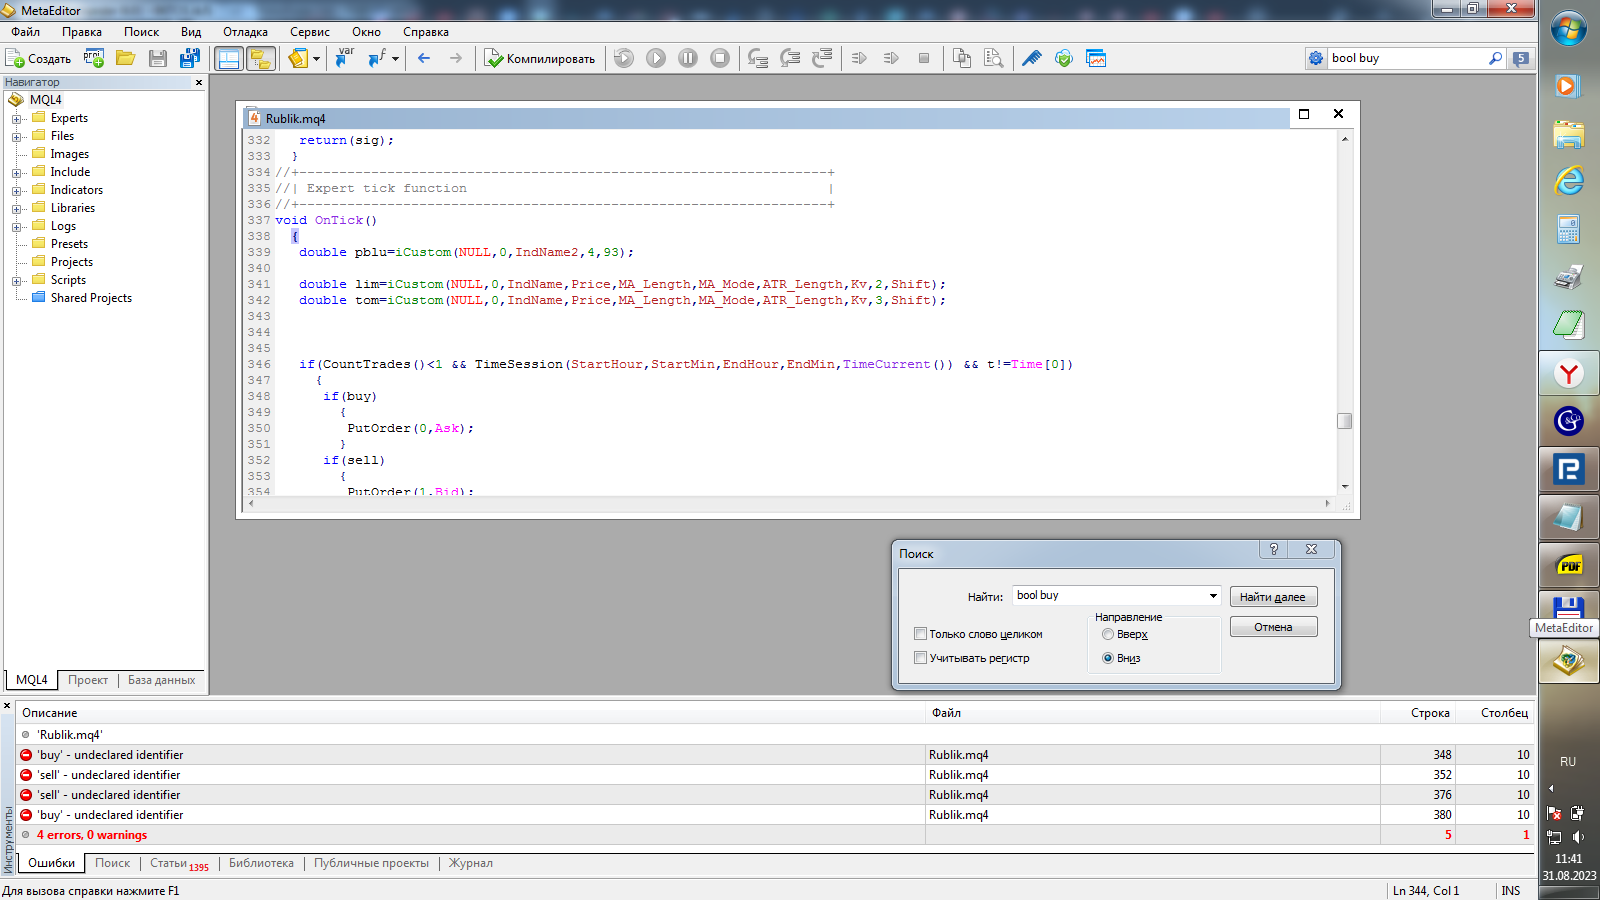Expand the Experts folder in Navigator
This screenshot has height=900, width=1600.
click(x=17, y=119)
